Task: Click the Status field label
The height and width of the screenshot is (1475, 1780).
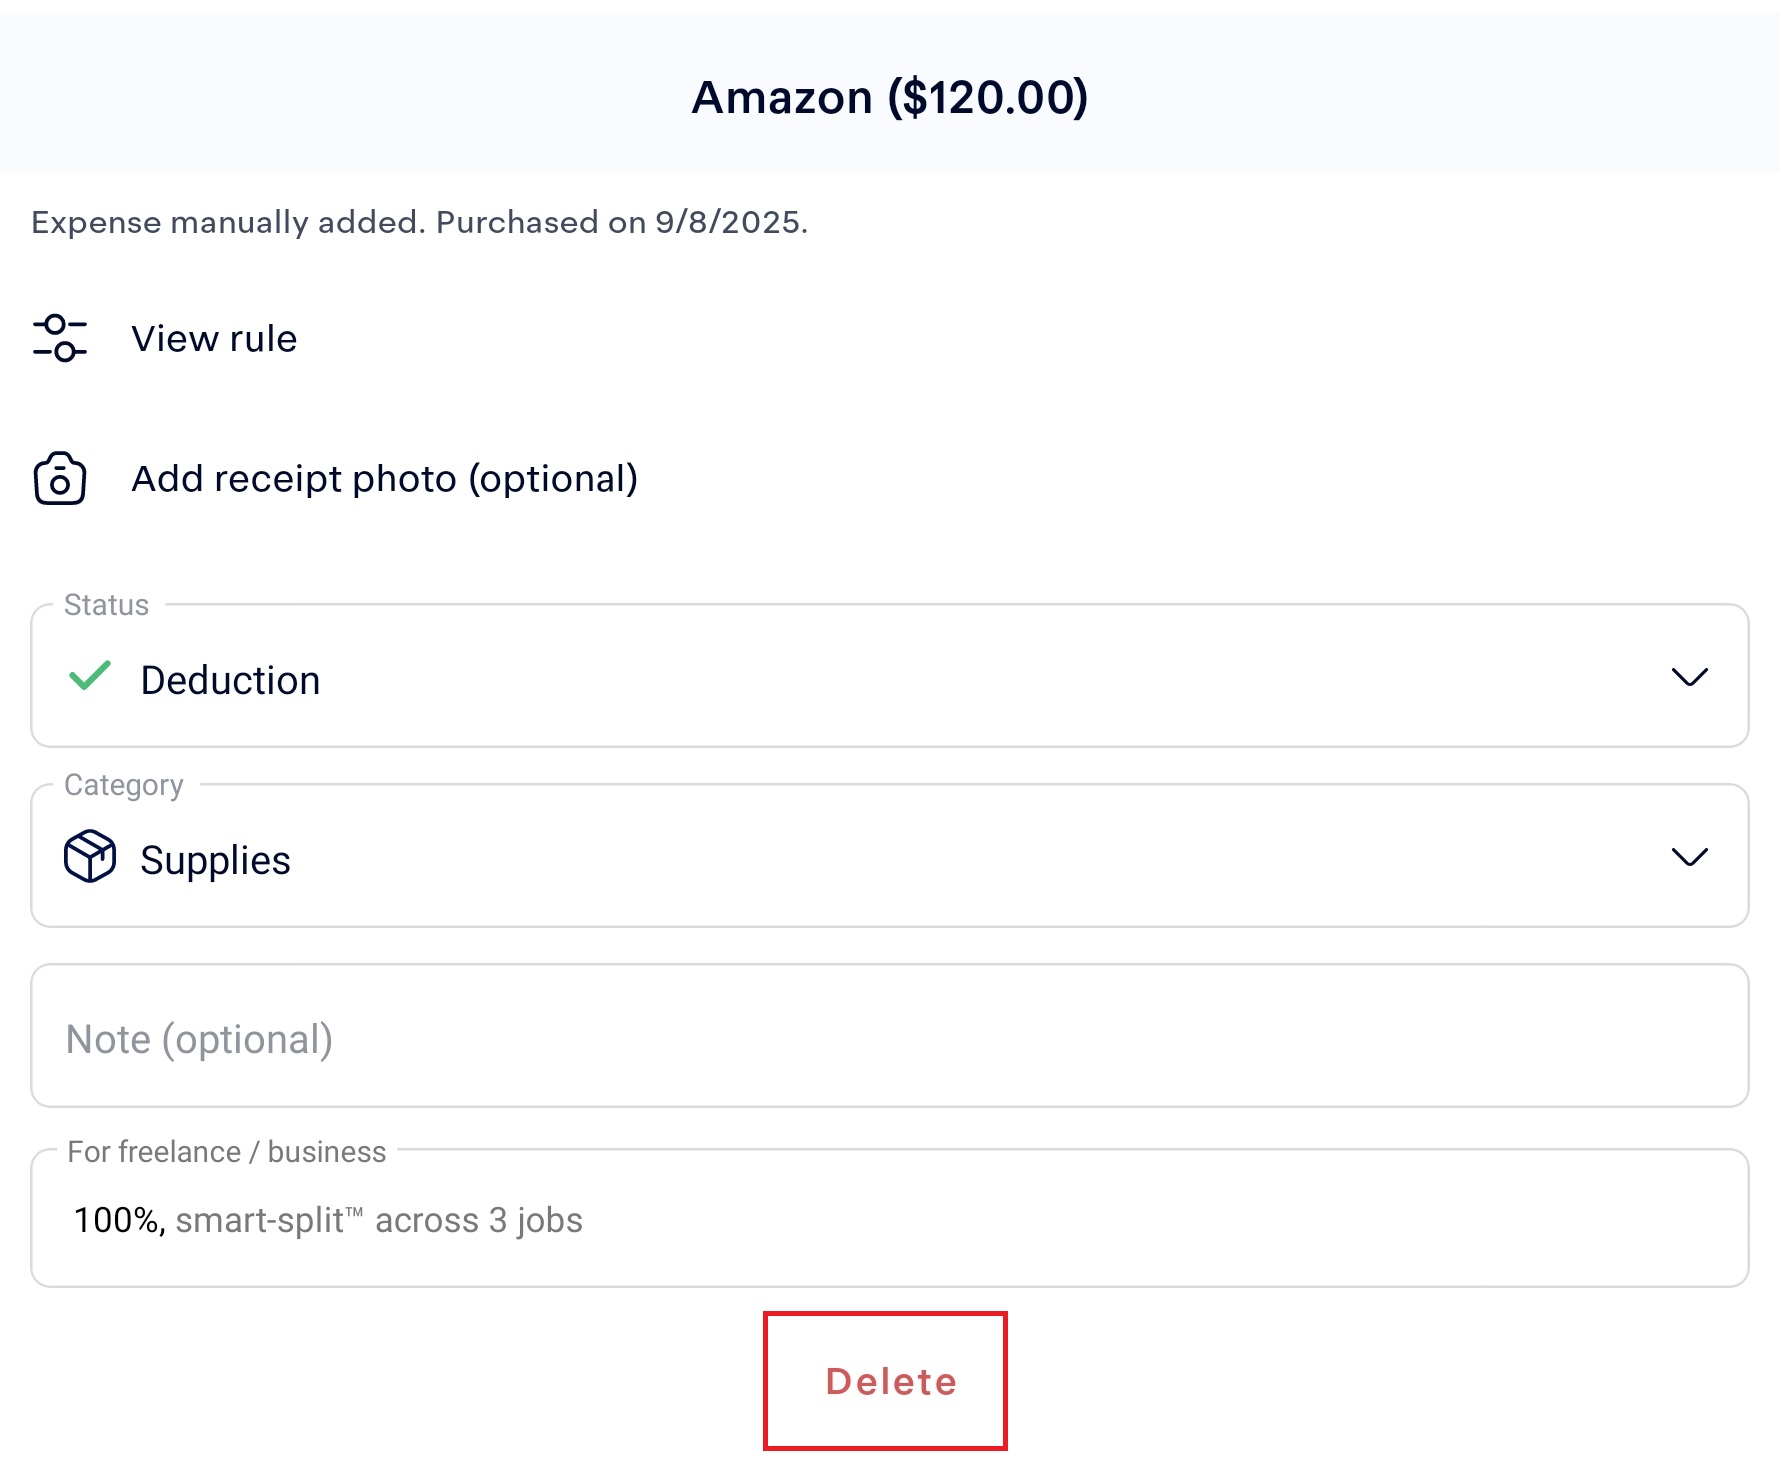Action: click(106, 605)
